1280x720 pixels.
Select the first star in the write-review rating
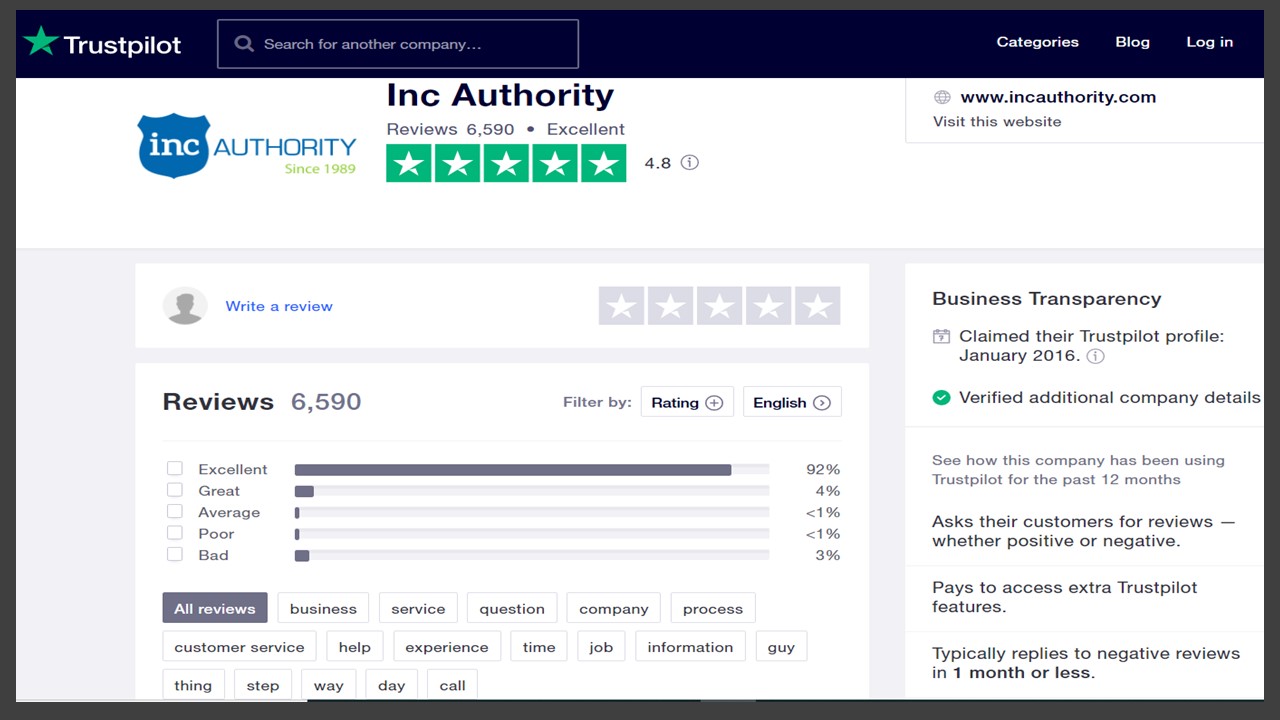tap(622, 306)
